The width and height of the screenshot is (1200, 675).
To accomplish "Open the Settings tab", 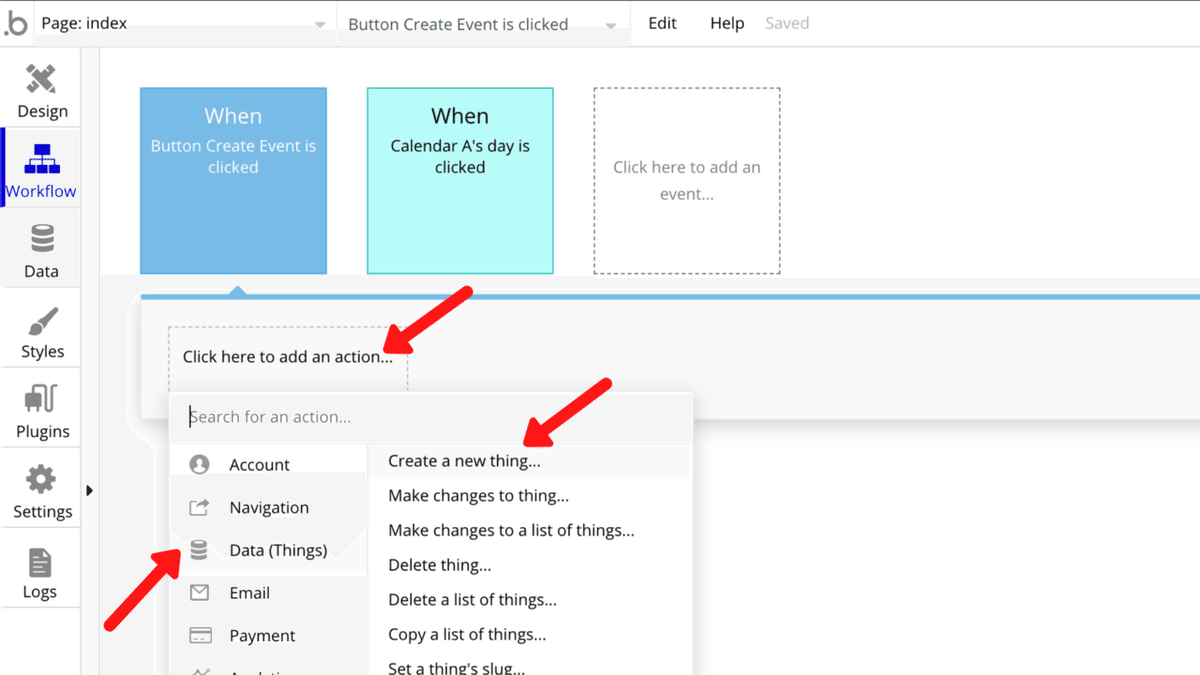I will click(41, 488).
